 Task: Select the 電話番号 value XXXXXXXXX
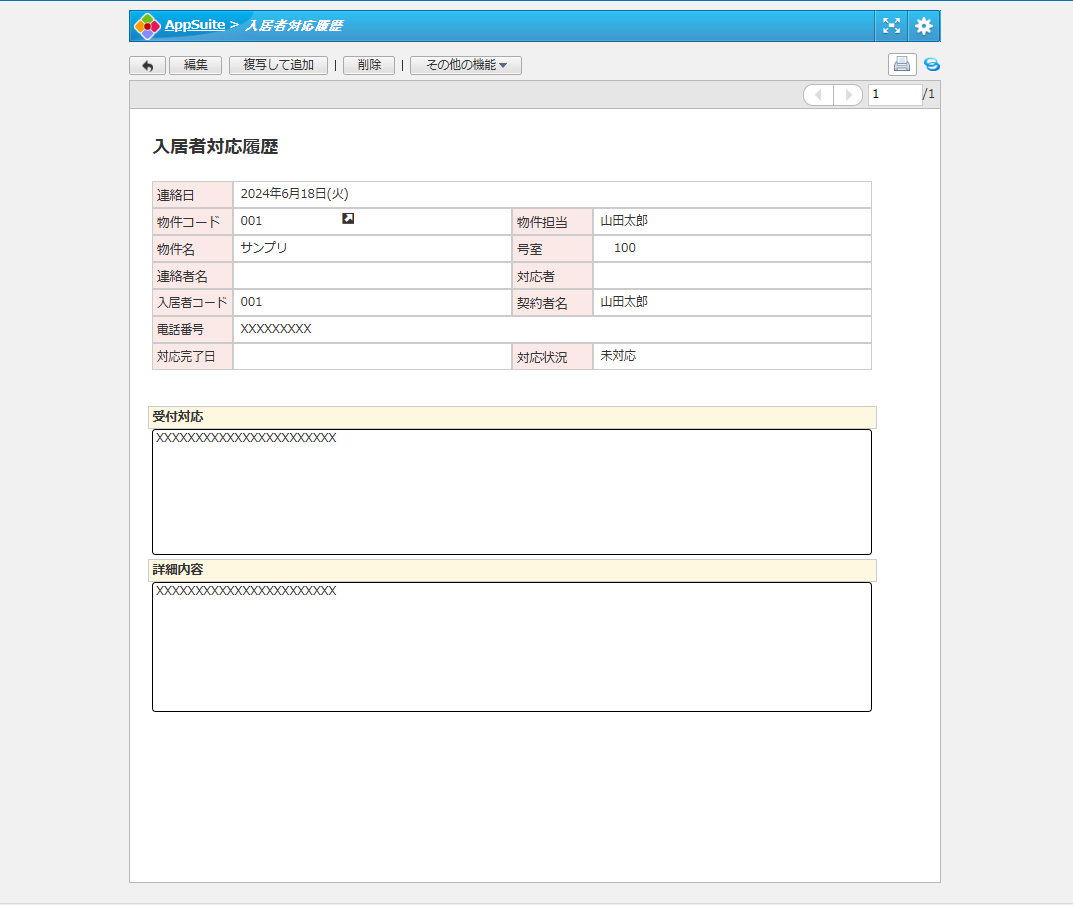point(276,329)
